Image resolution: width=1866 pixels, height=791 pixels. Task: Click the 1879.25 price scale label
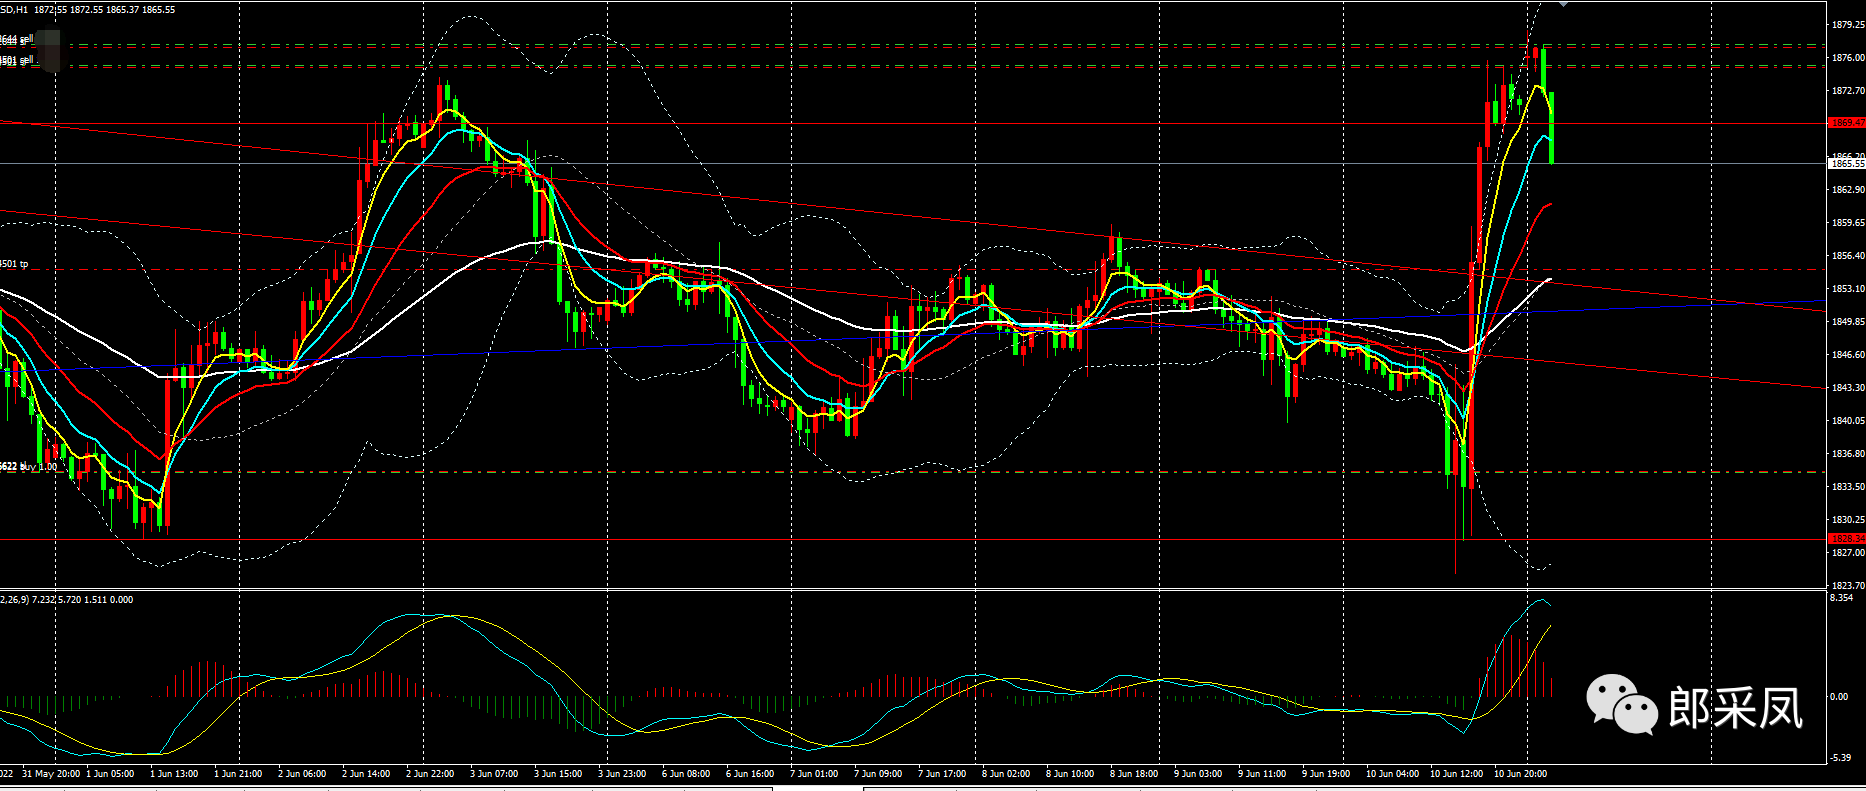coord(1846,25)
